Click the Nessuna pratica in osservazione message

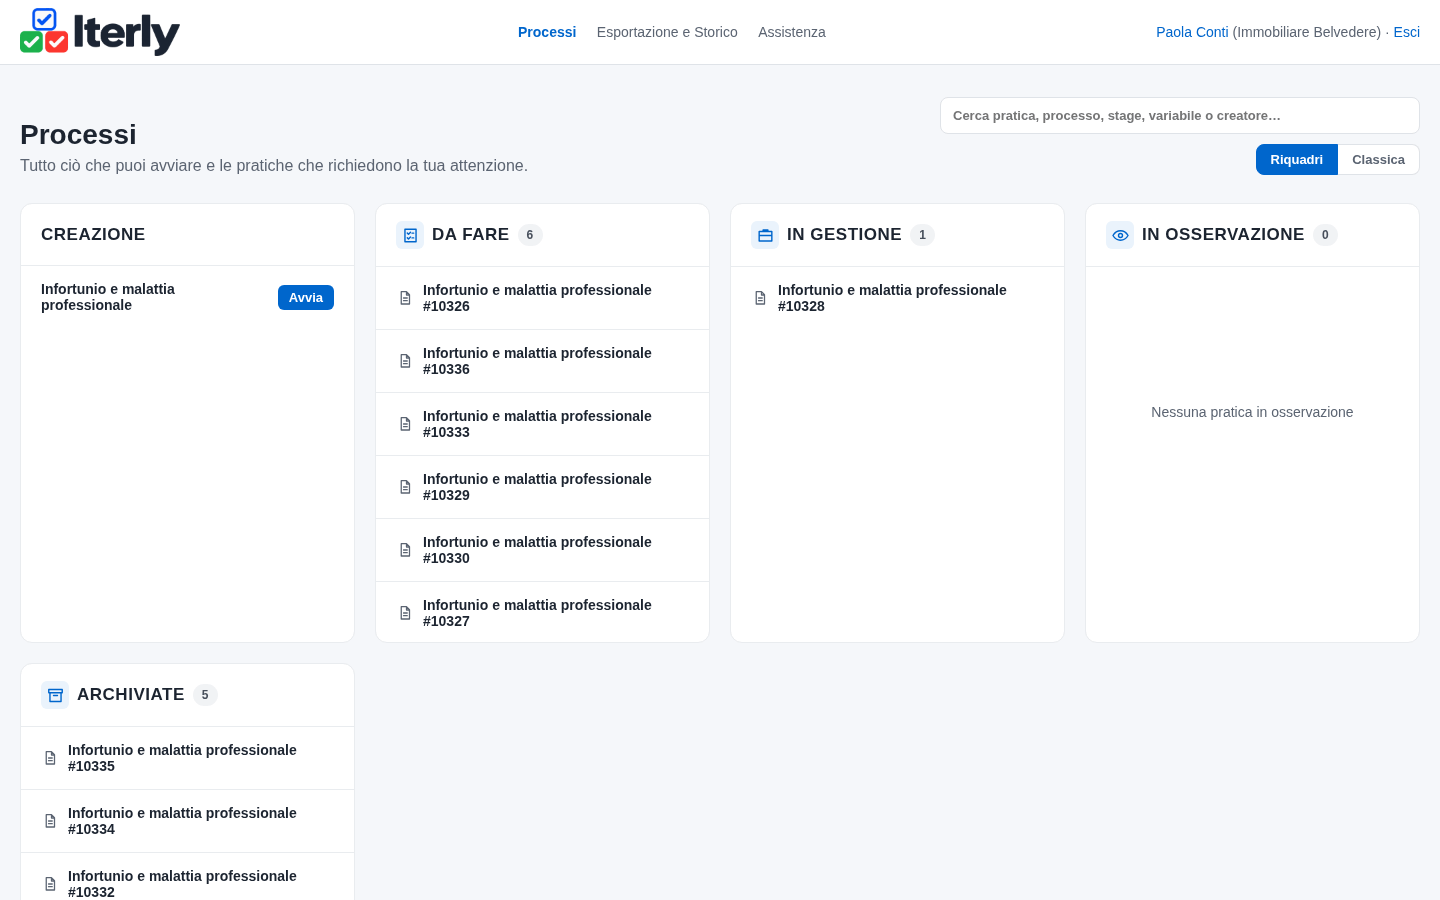tap(1252, 412)
